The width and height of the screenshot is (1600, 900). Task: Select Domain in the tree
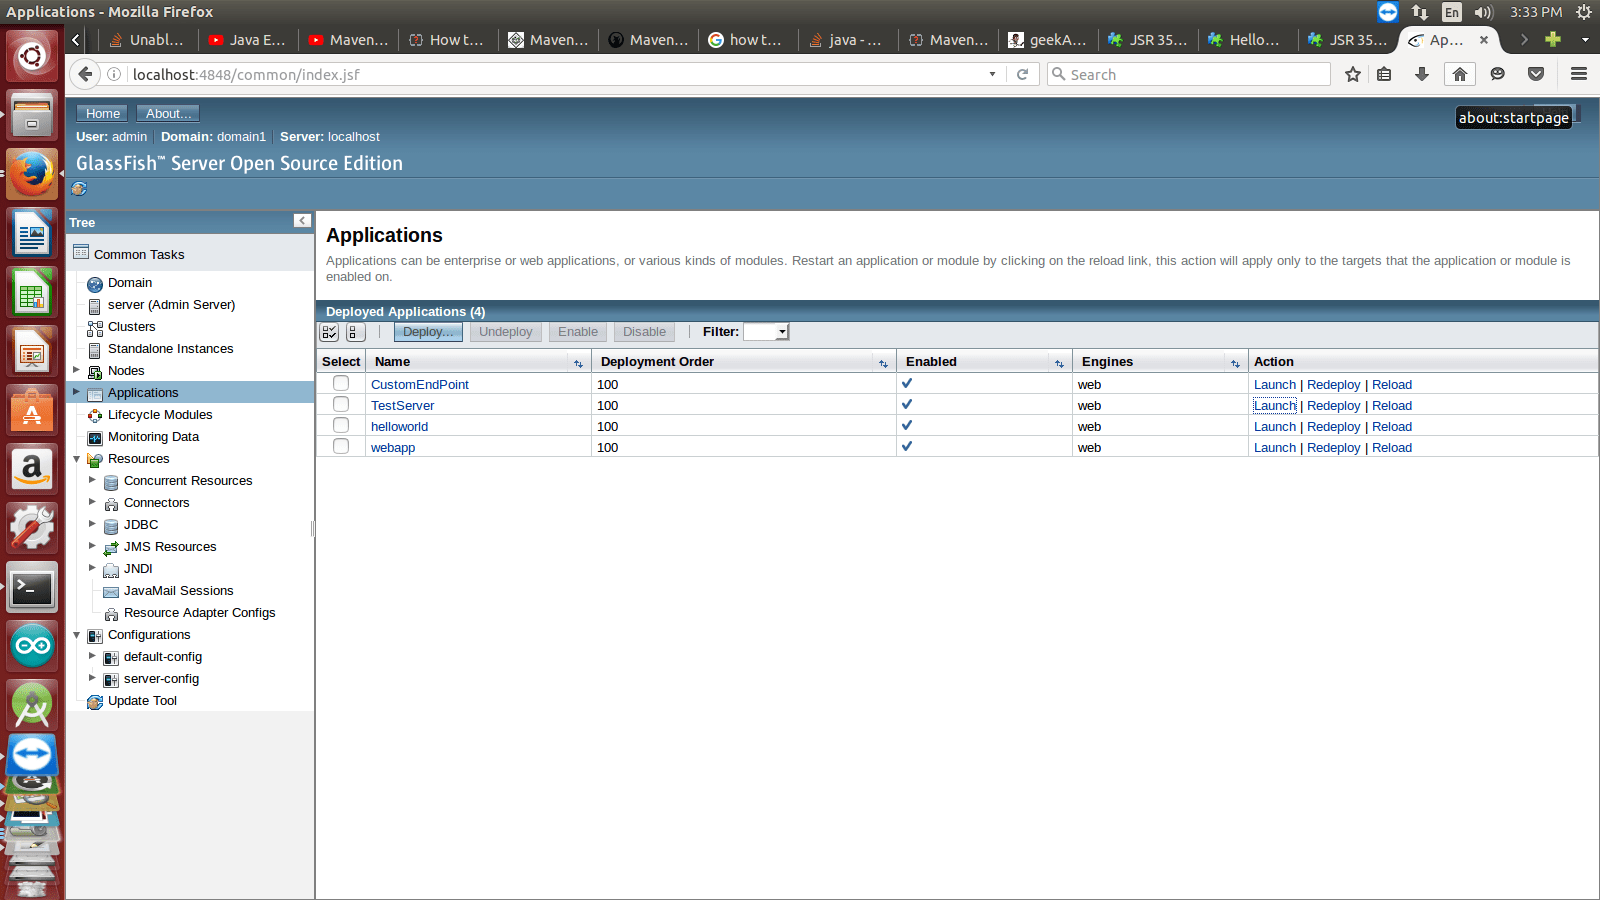click(x=130, y=283)
